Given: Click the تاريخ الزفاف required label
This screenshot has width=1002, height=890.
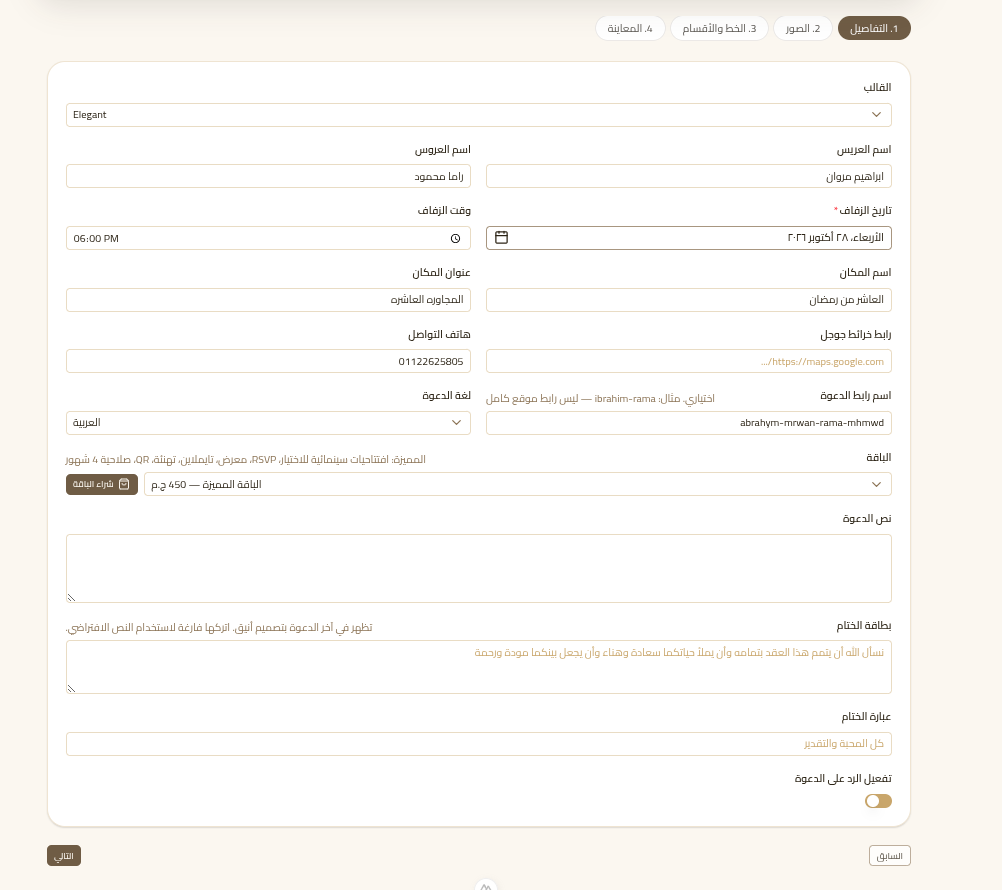Looking at the screenshot, I should click(863, 210).
